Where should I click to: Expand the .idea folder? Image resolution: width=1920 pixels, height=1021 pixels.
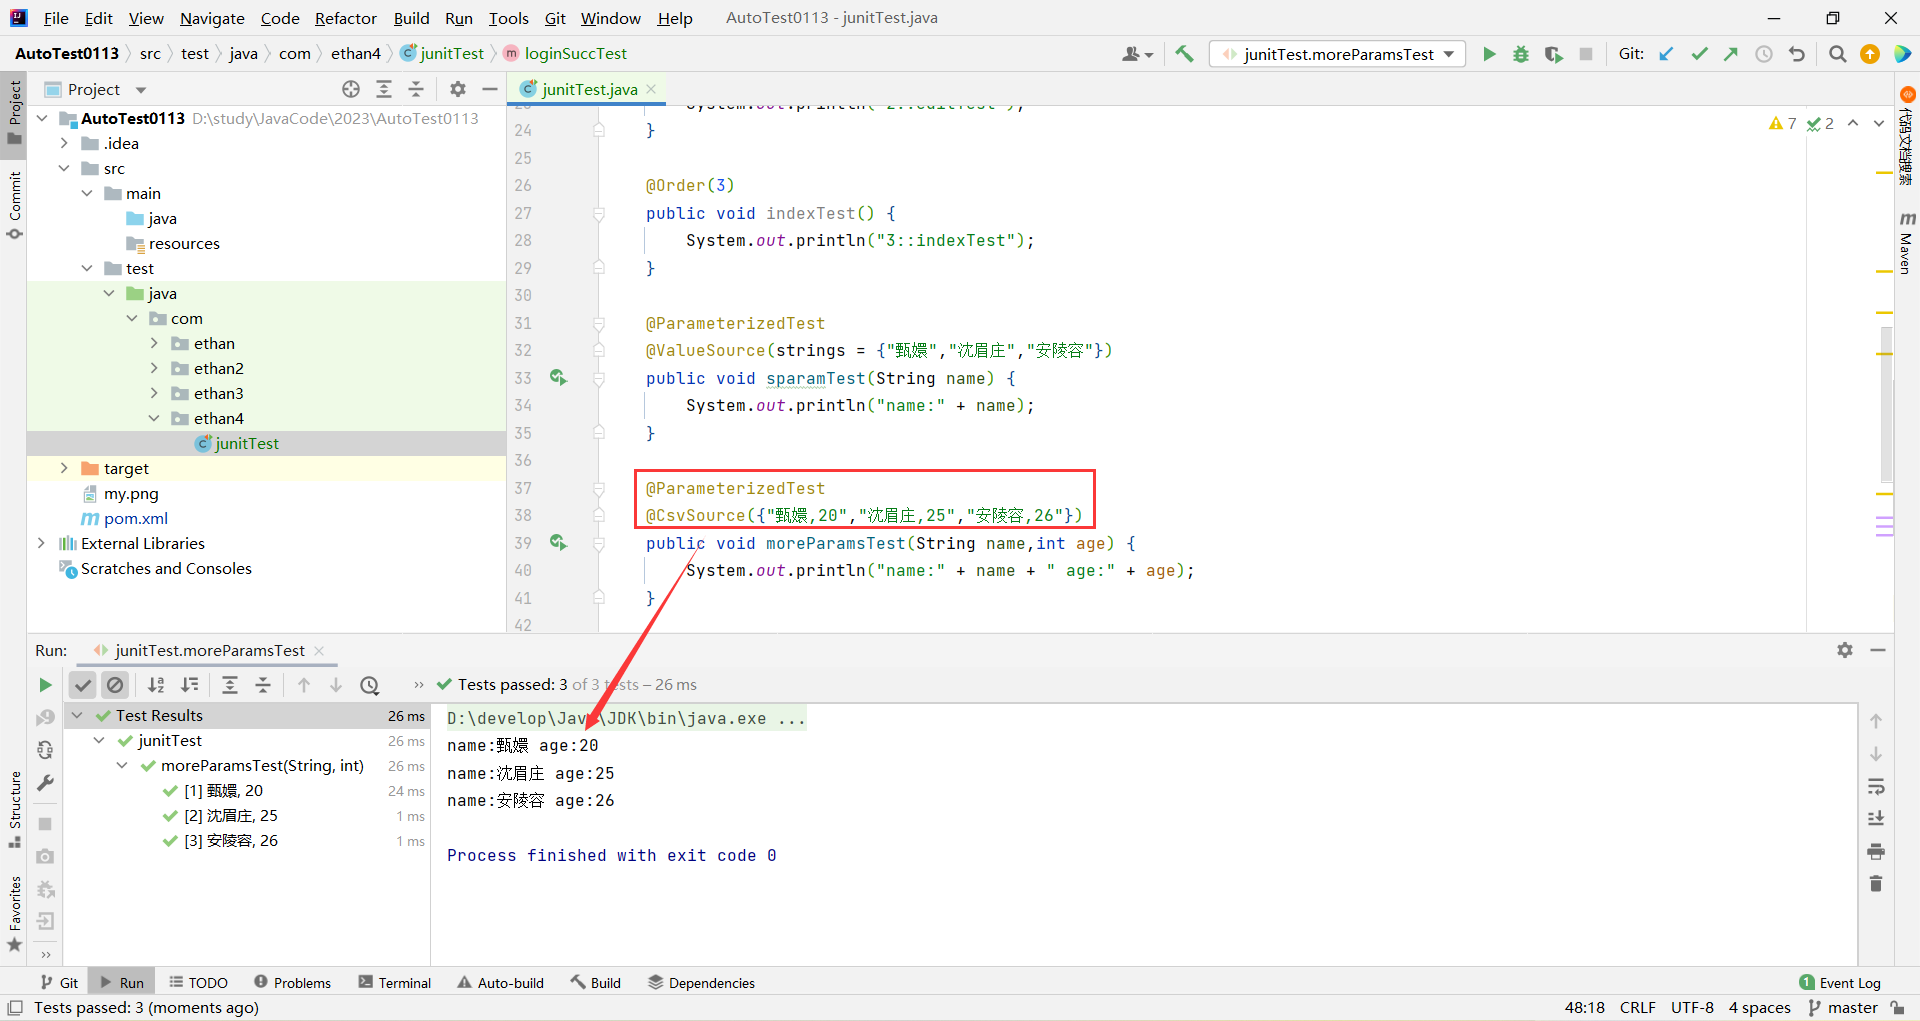click(64, 143)
